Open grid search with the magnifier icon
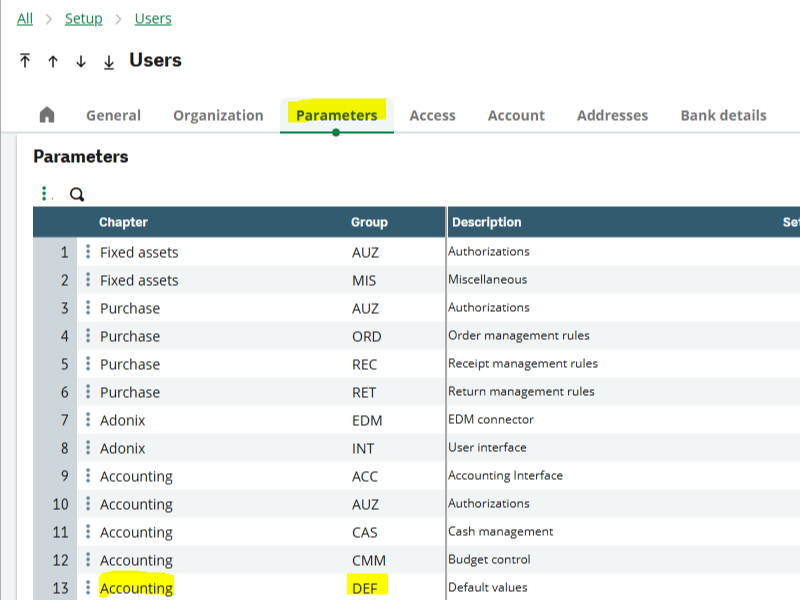The height and width of the screenshot is (601, 800). click(77, 193)
